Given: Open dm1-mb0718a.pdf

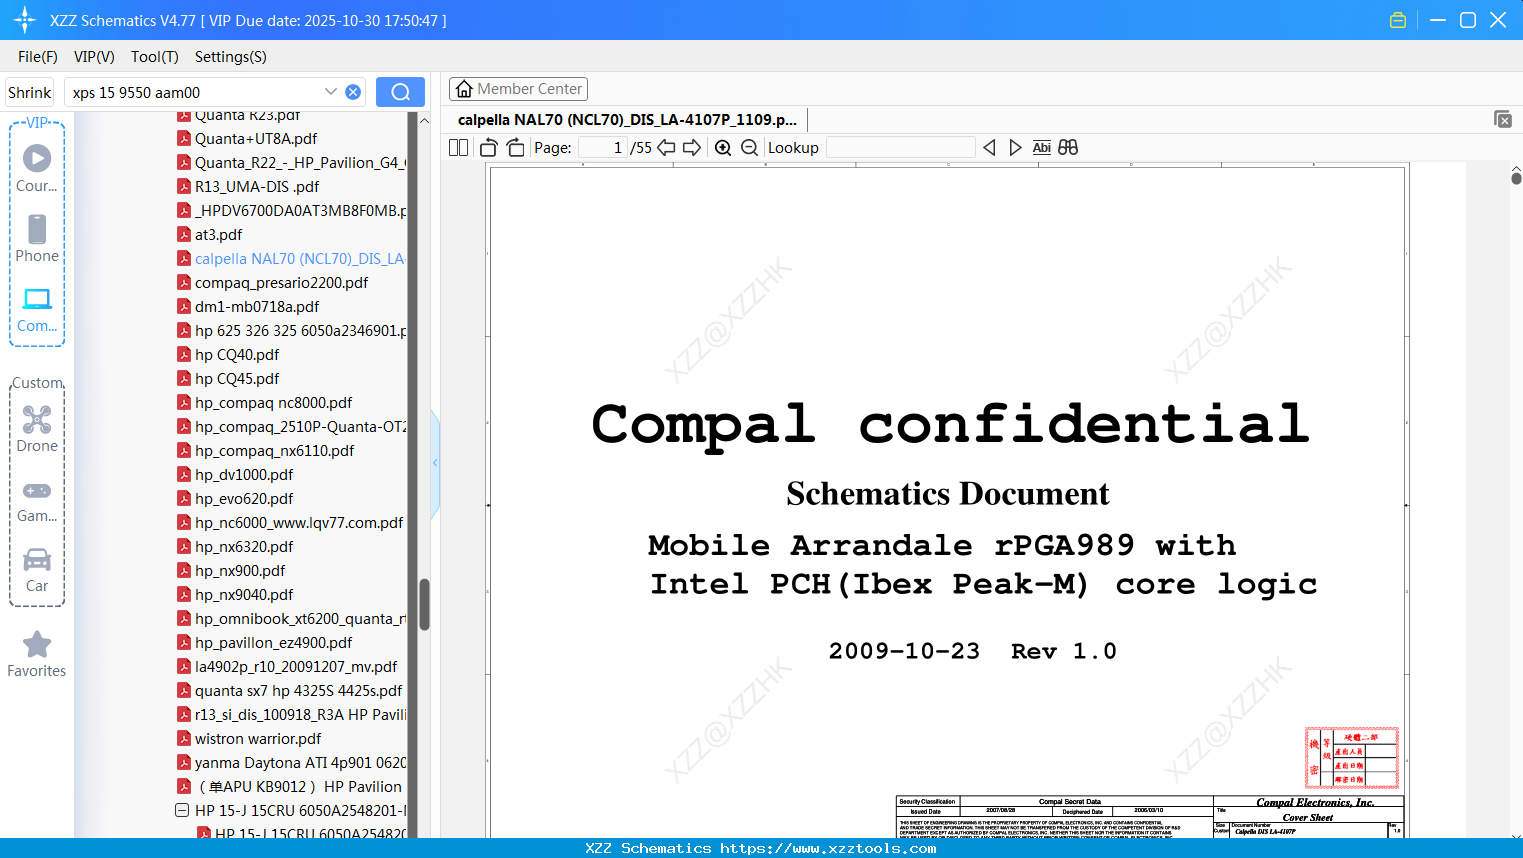Looking at the screenshot, I should click(257, 307).
